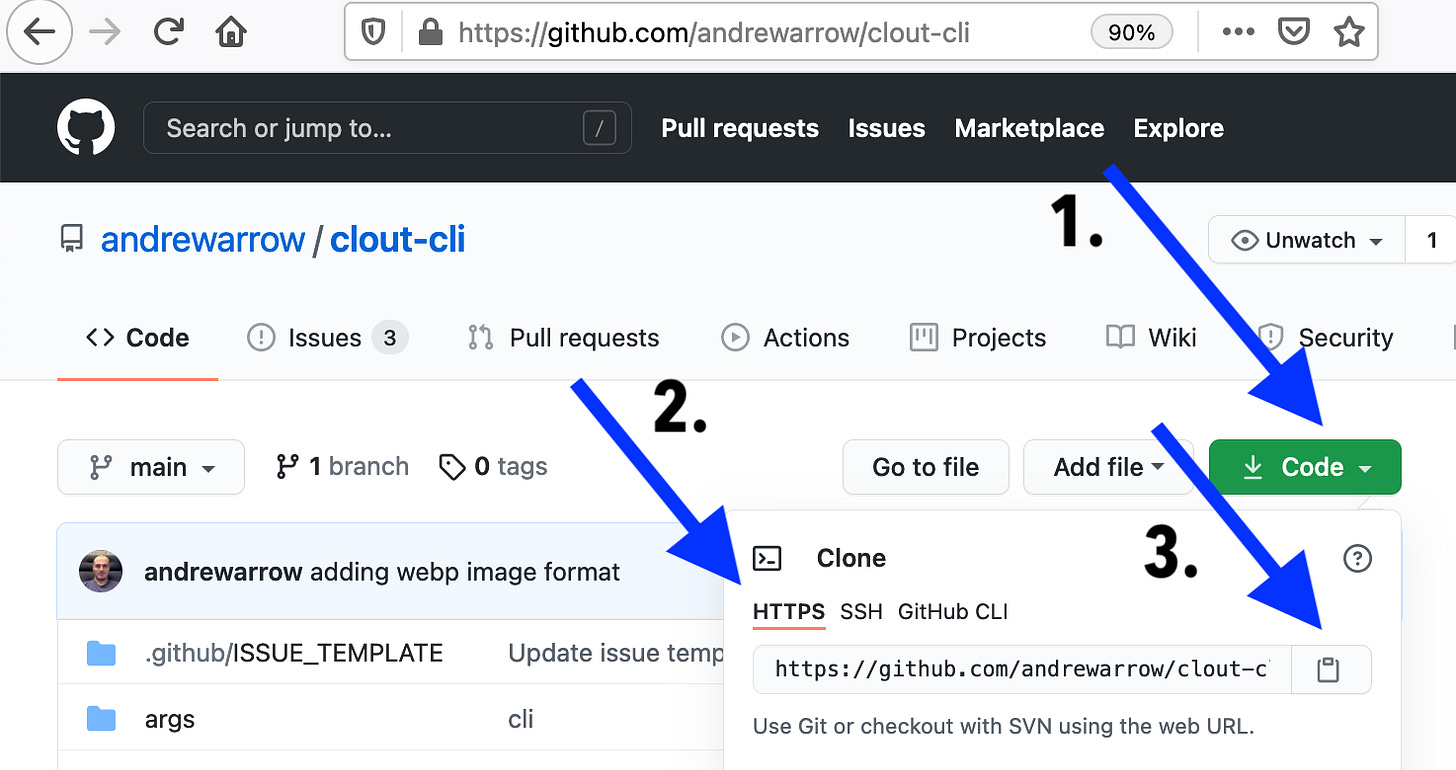
Task: Open the Projects tab
Action: [x=978, y=338]
